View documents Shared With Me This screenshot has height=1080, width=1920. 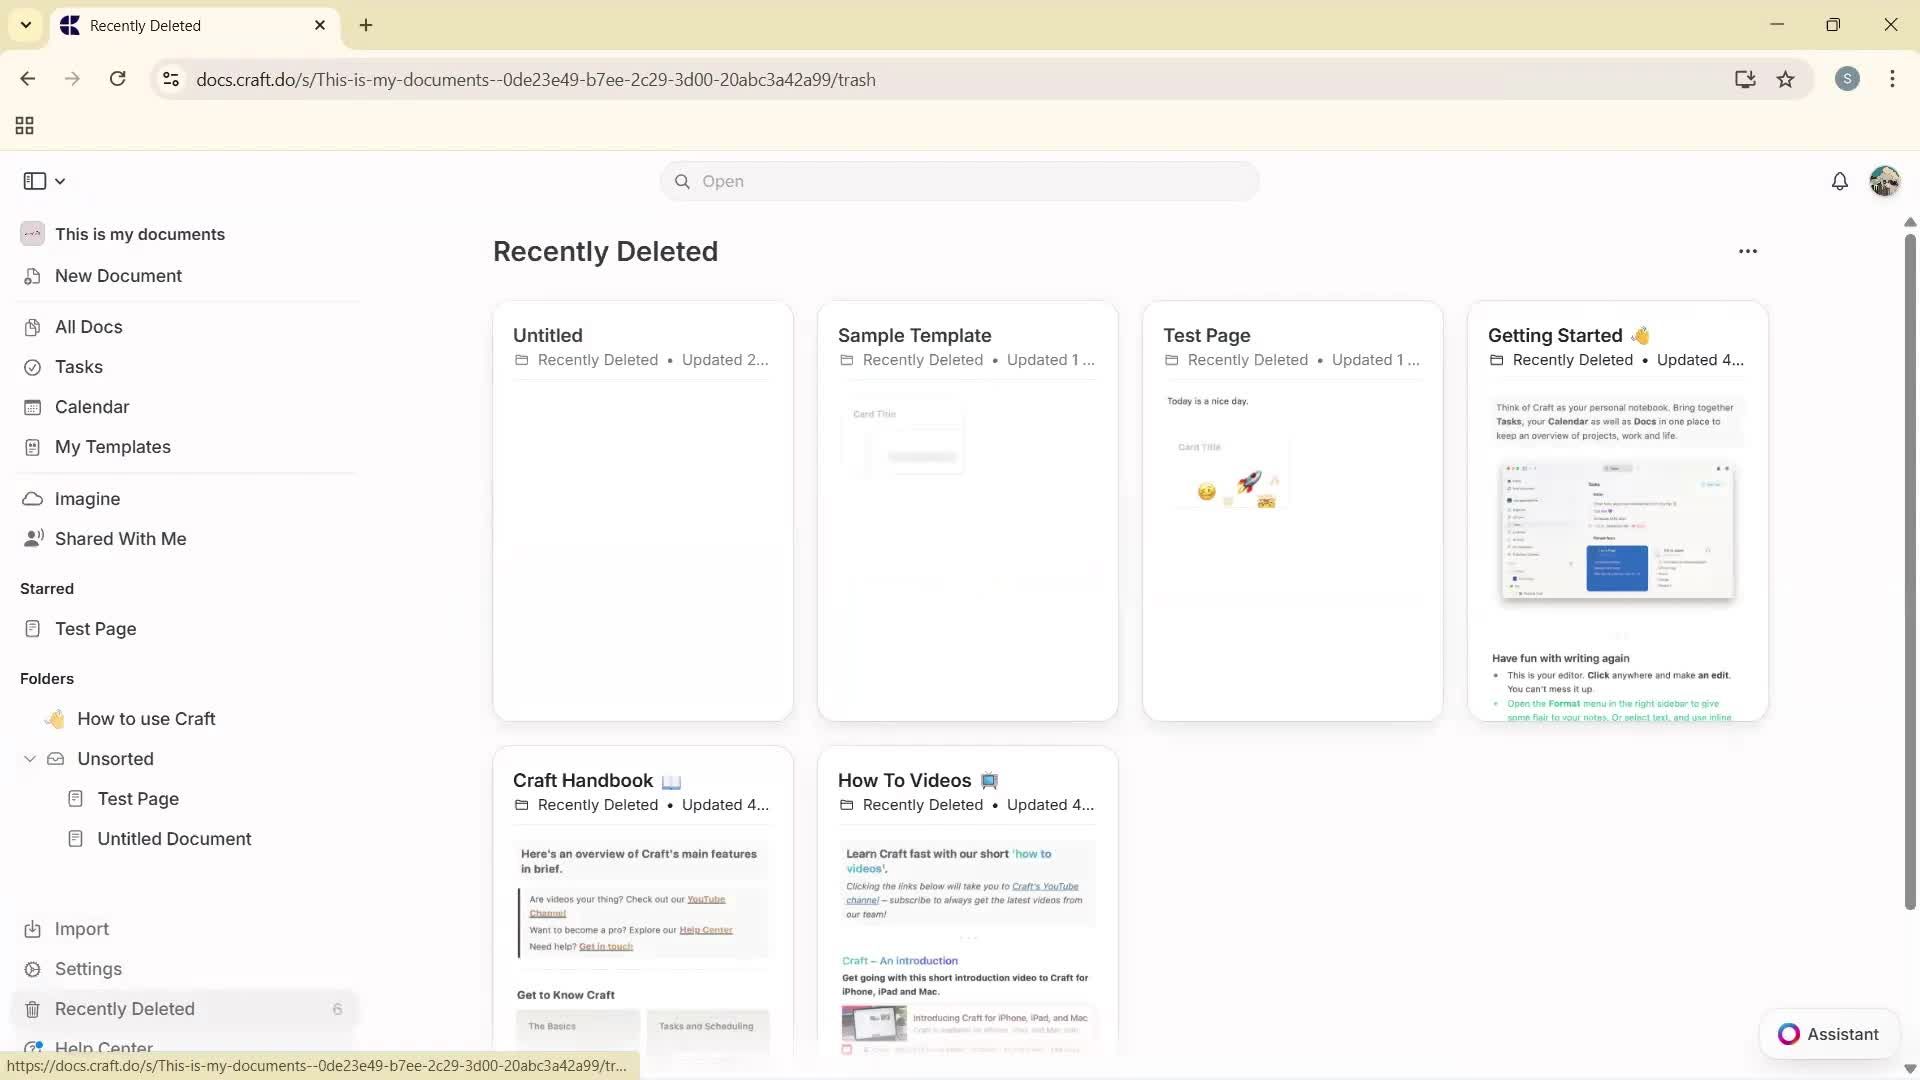pos(120,538)
